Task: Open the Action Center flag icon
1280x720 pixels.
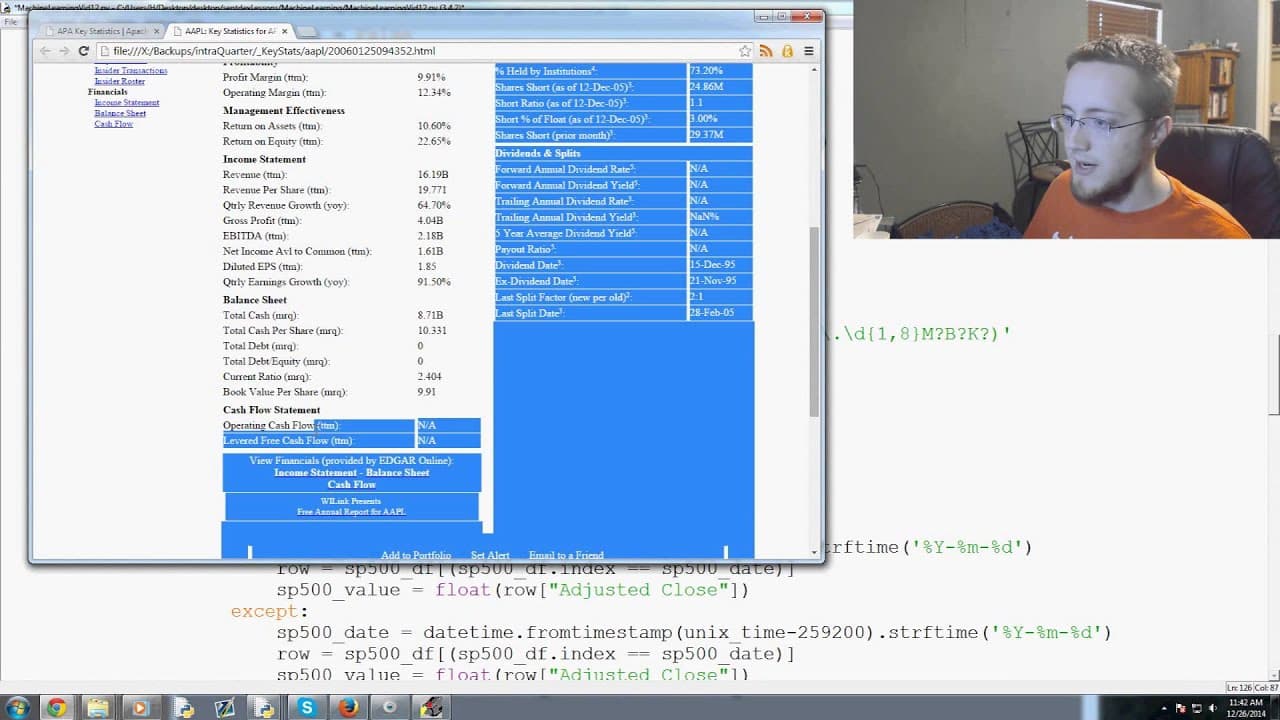Action: [x=1179, y=708]
